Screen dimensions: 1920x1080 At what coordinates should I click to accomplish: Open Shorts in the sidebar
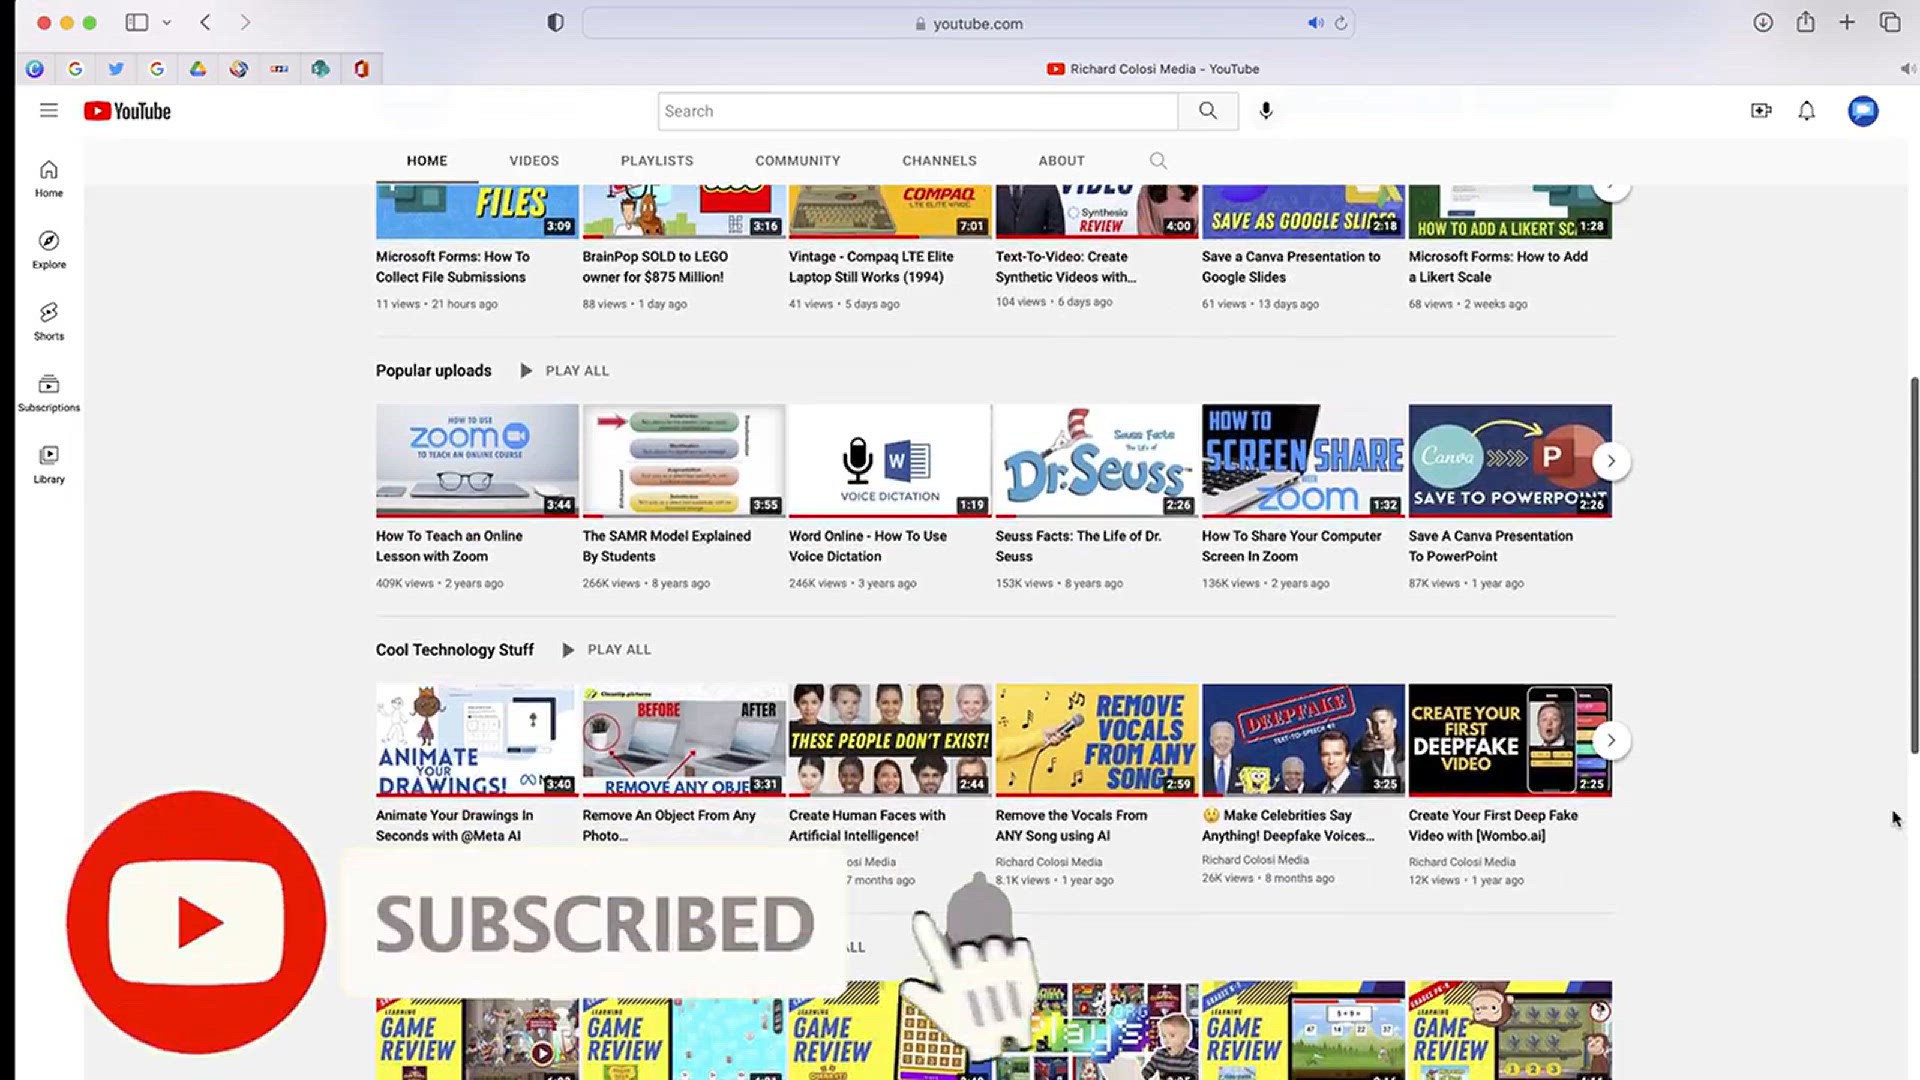click(48, 322)
